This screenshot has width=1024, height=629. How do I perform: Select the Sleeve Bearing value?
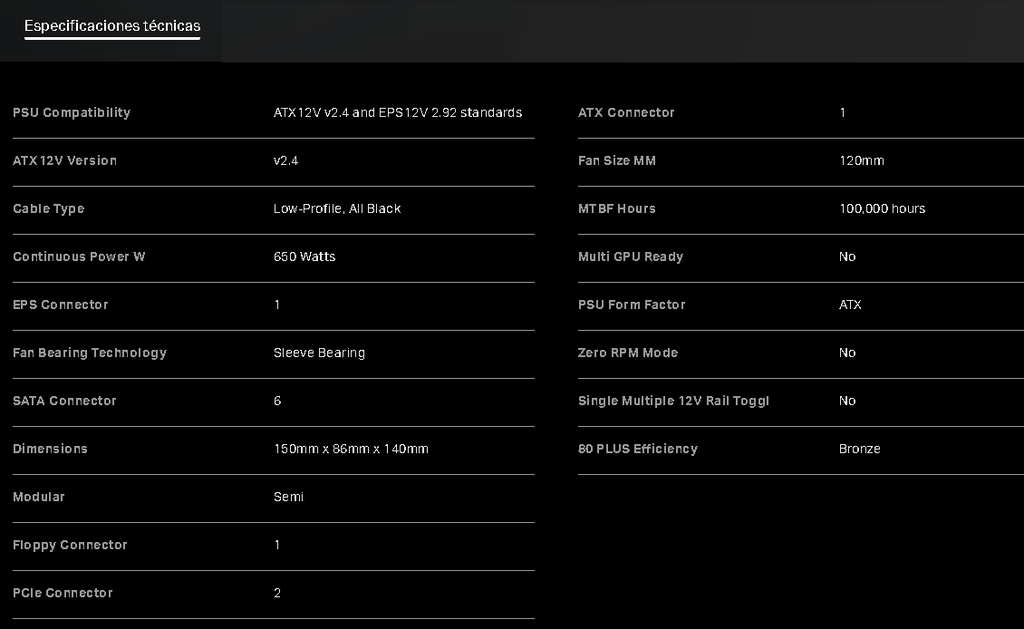pyautogui.click(x=319, y=353)
